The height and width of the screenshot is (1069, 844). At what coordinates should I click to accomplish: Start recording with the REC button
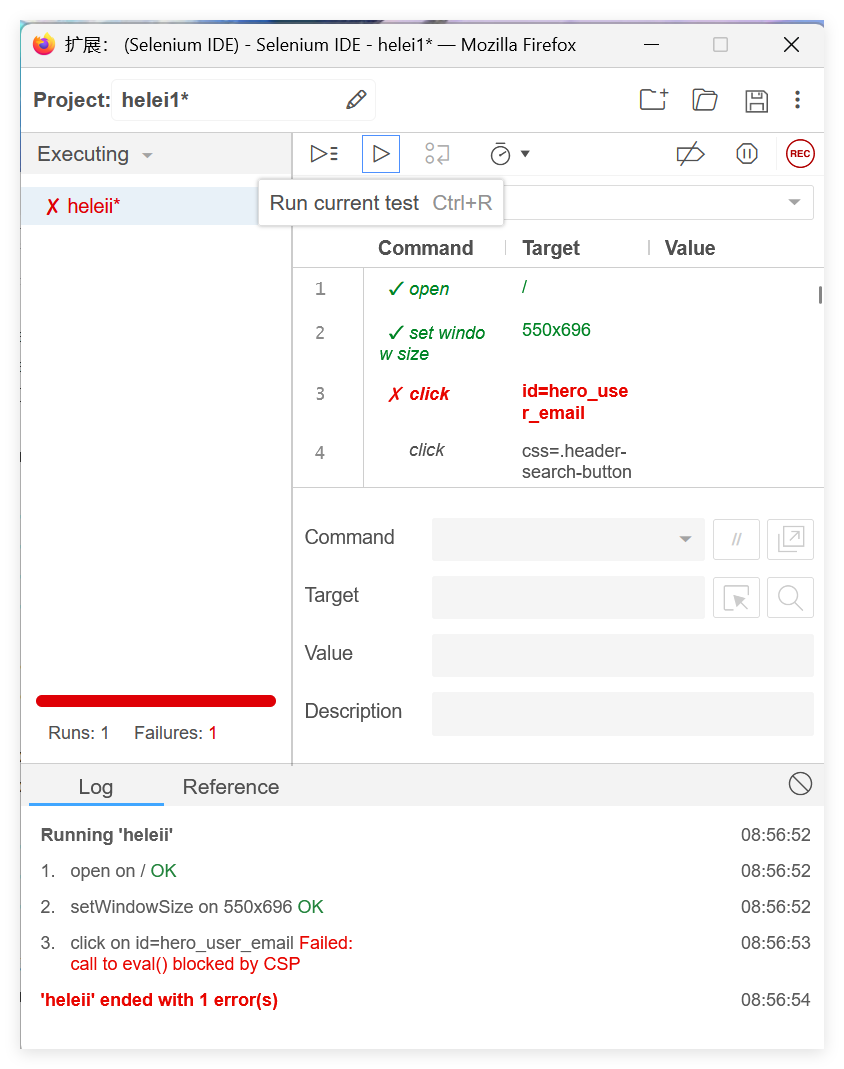800,153
